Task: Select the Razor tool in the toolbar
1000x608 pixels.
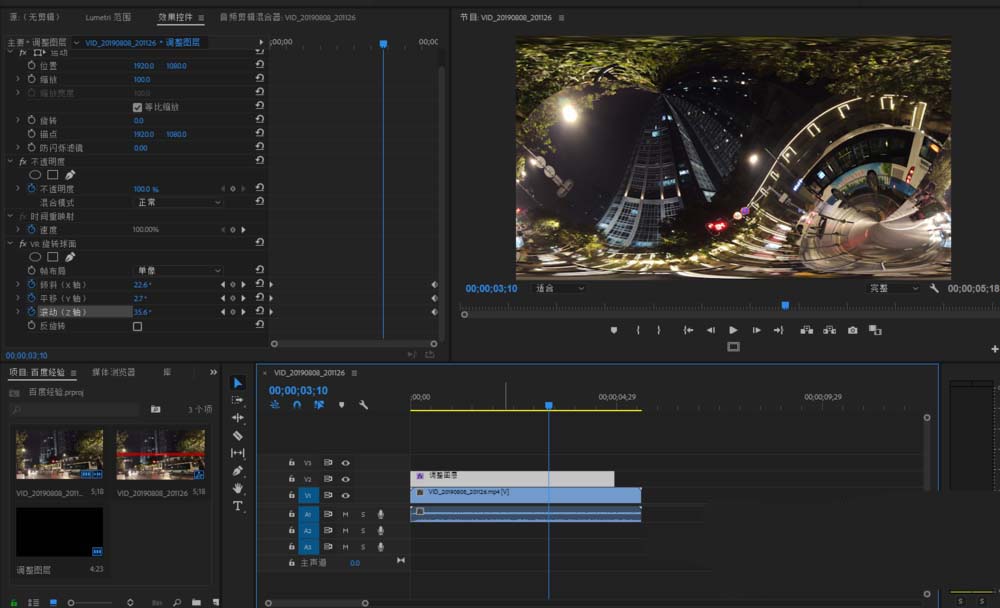Action: (237, 436)
